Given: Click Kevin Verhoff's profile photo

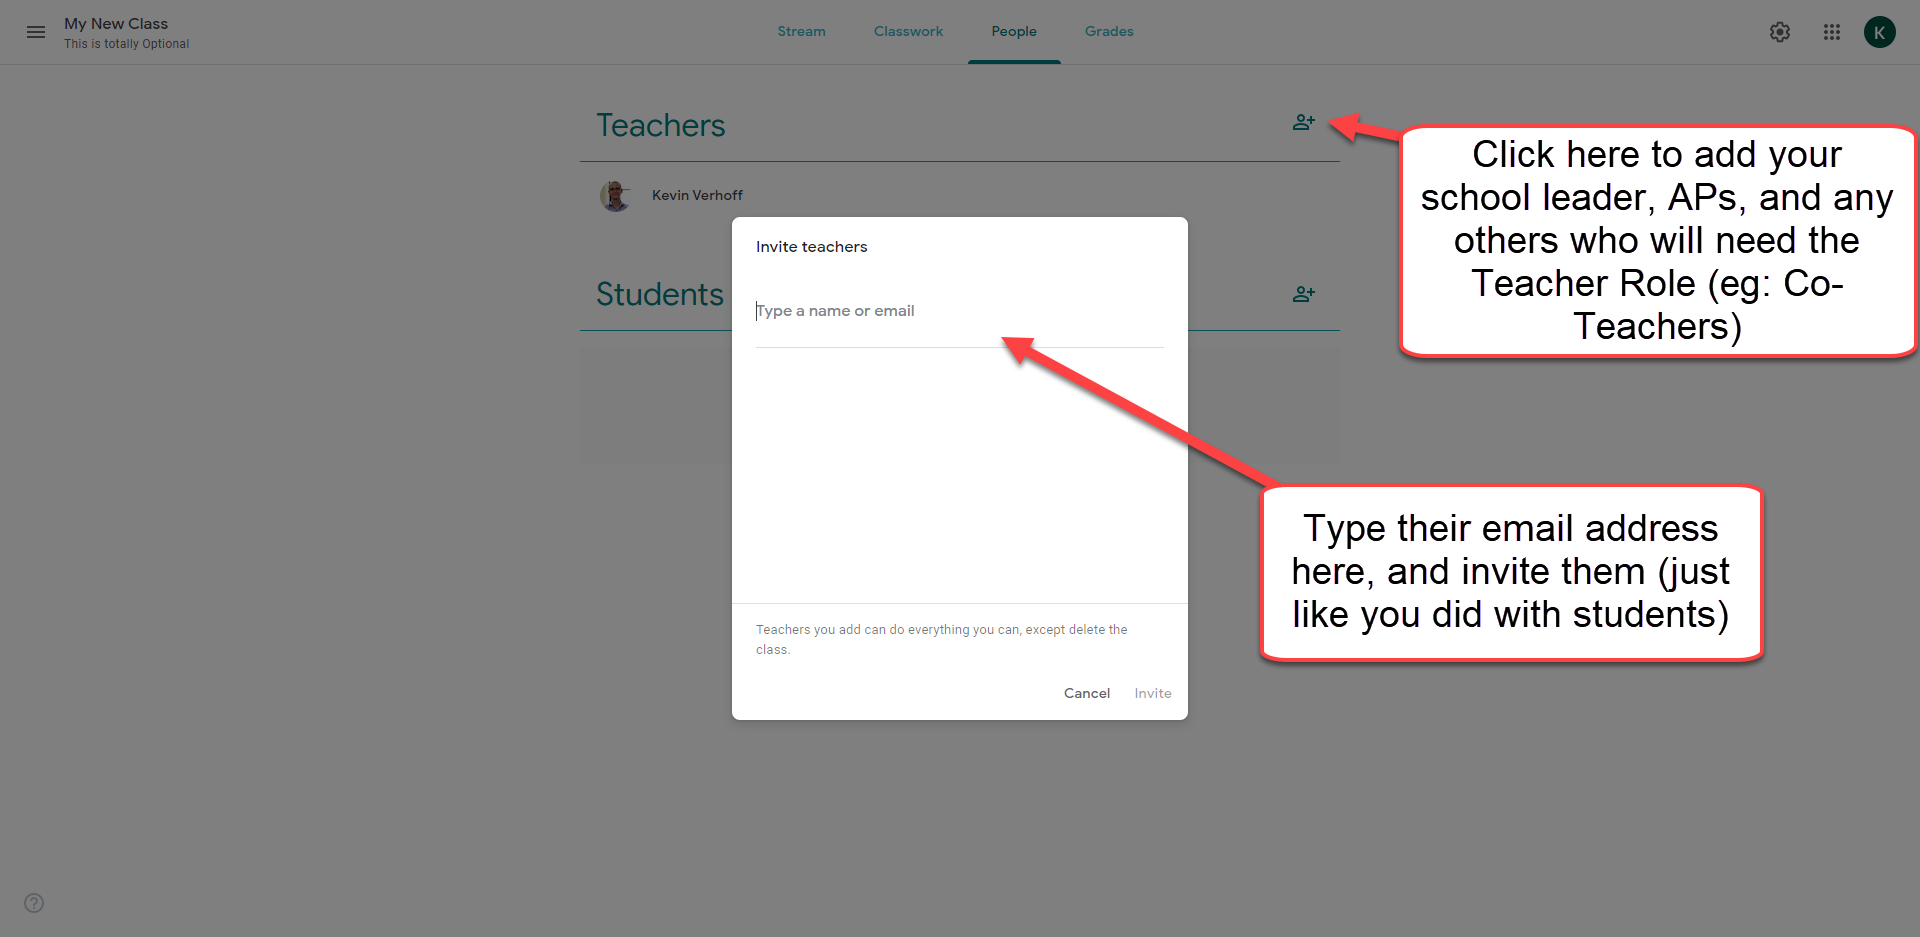Looking at the screenshot, I should point(615,196).
